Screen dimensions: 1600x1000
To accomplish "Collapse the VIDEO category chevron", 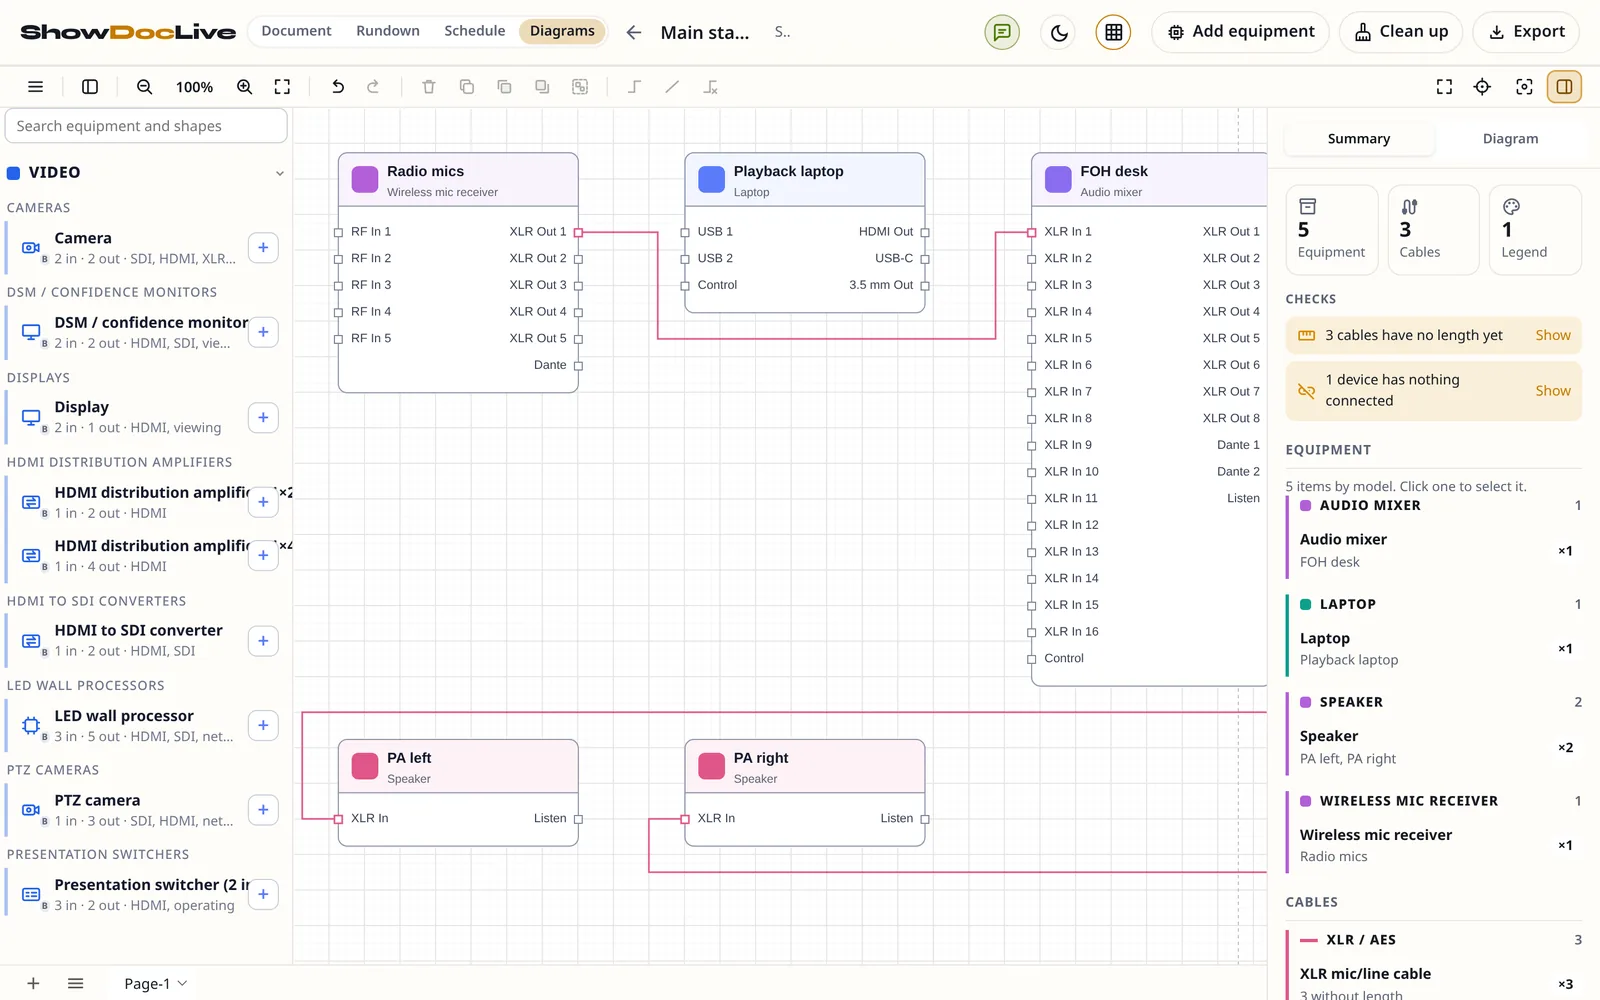I will tap(280, 173).
